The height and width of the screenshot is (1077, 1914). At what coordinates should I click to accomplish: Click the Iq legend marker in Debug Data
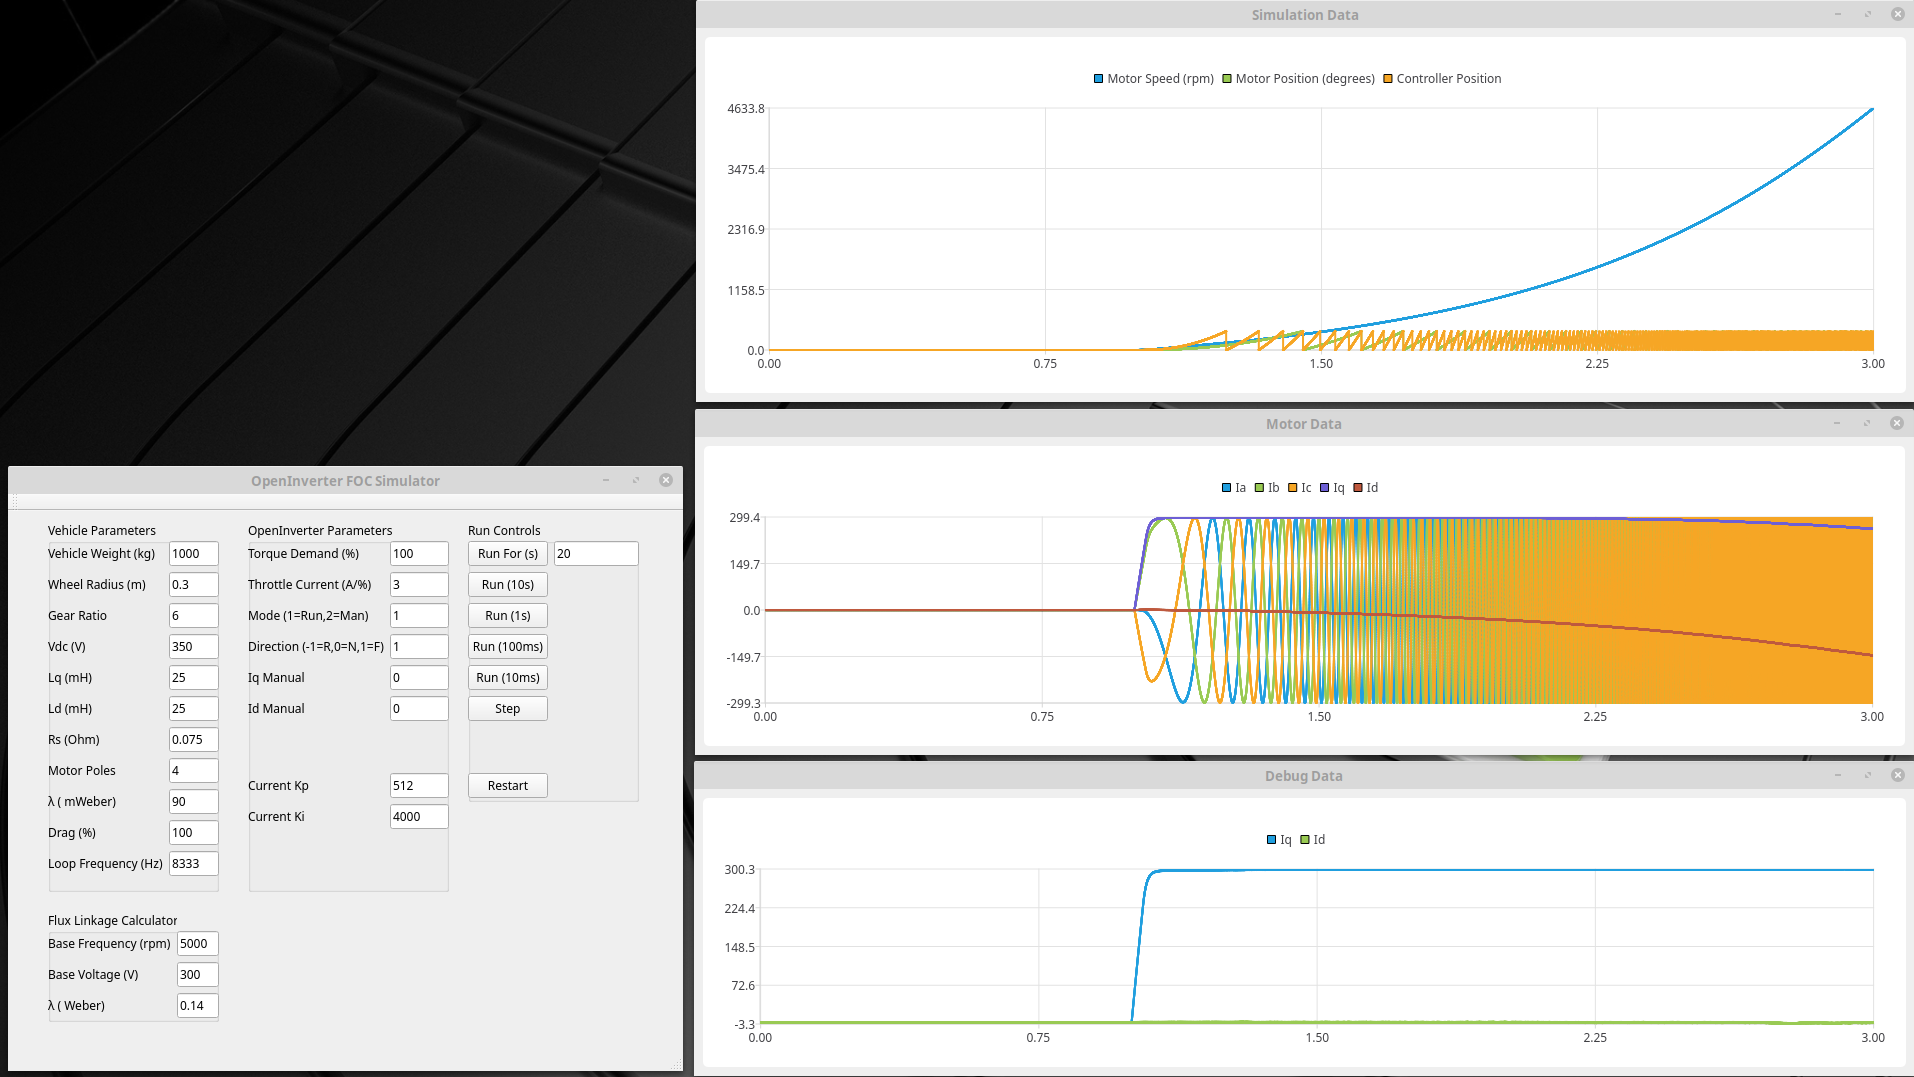1272,840
